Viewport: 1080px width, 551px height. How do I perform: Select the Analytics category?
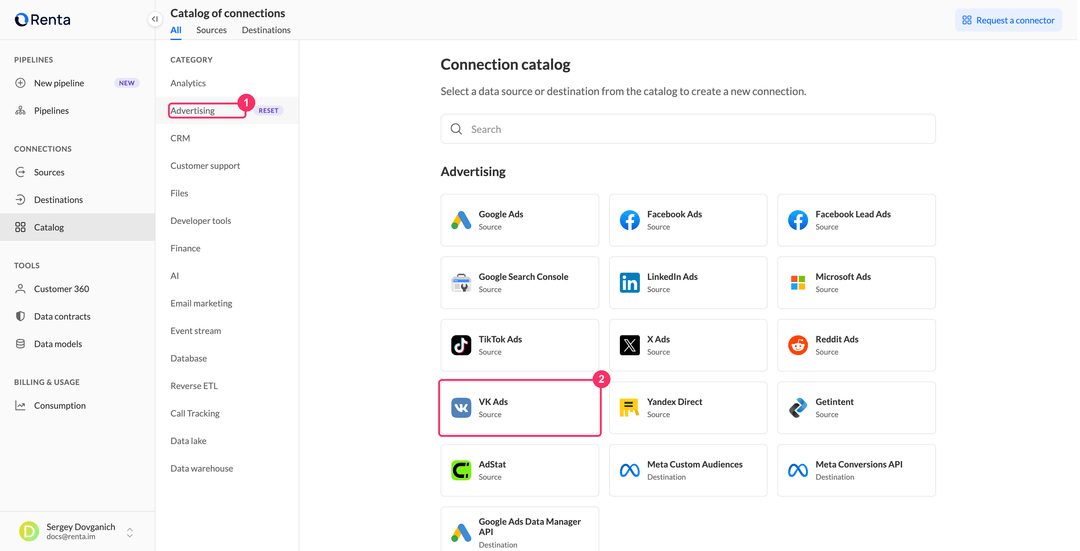point(188,83)
